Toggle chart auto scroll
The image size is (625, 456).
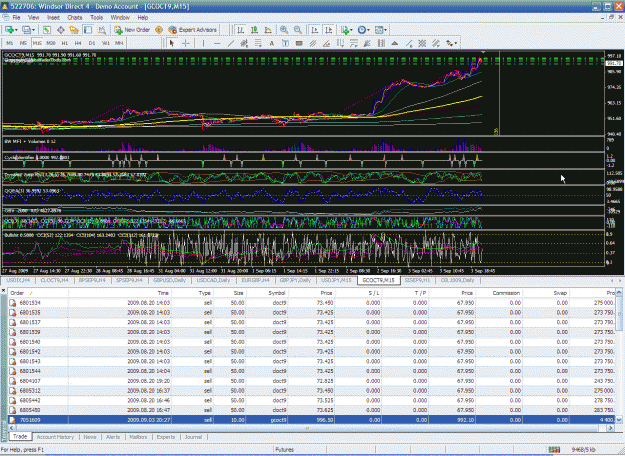pyautogui.click(x=315, y=30)
